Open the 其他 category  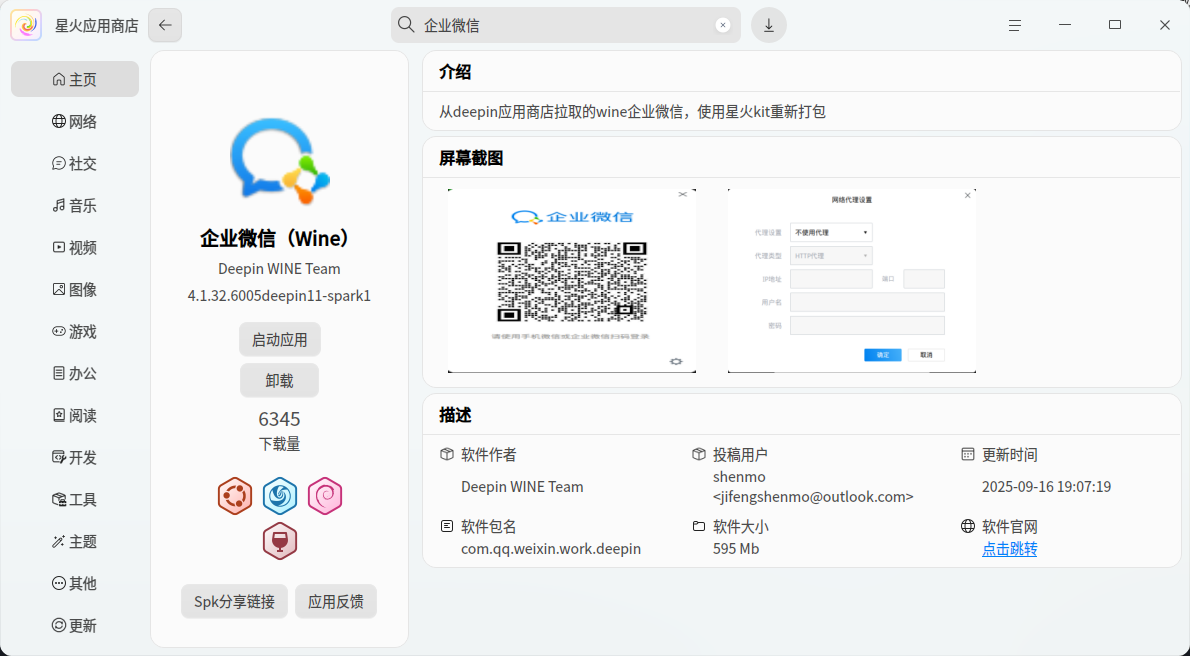tap(74, 583)
